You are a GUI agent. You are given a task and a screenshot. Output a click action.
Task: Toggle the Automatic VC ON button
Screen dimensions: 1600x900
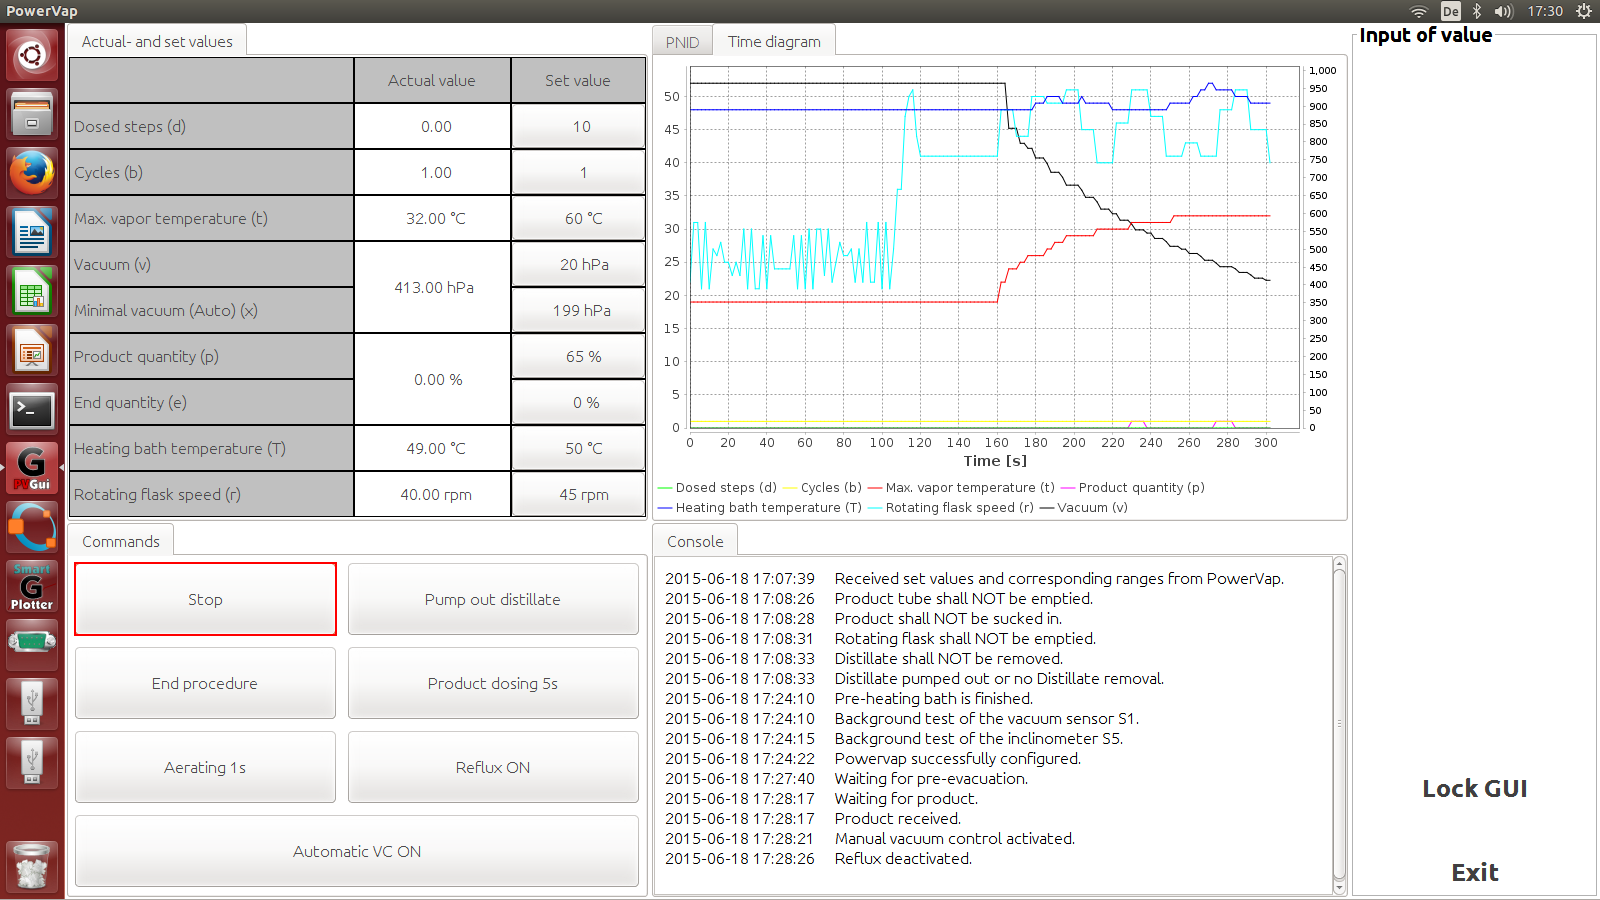click(x=357, y=851)
